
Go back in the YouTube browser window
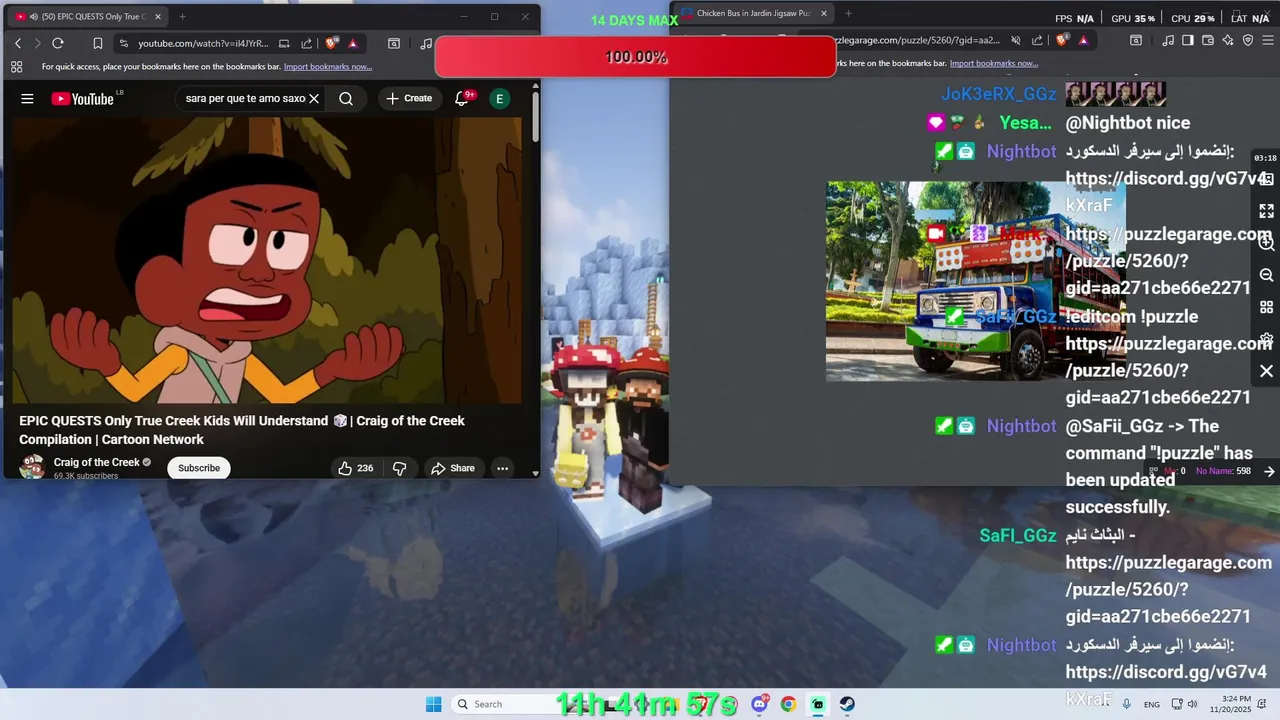point(18,43)
